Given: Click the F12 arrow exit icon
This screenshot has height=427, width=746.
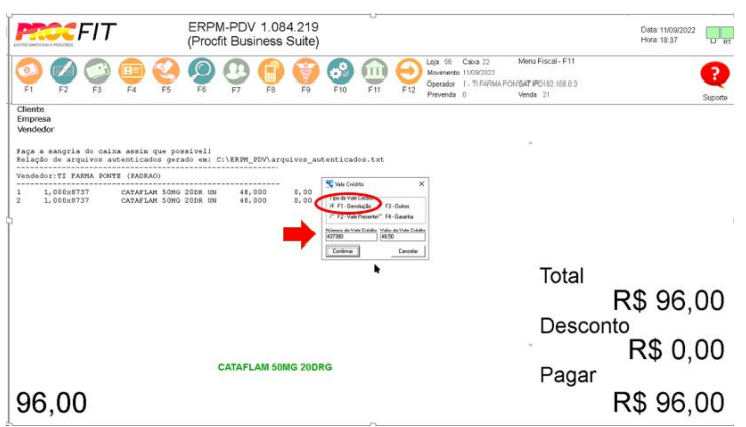Looking at the screenshot, I should [x=409, y=71].
